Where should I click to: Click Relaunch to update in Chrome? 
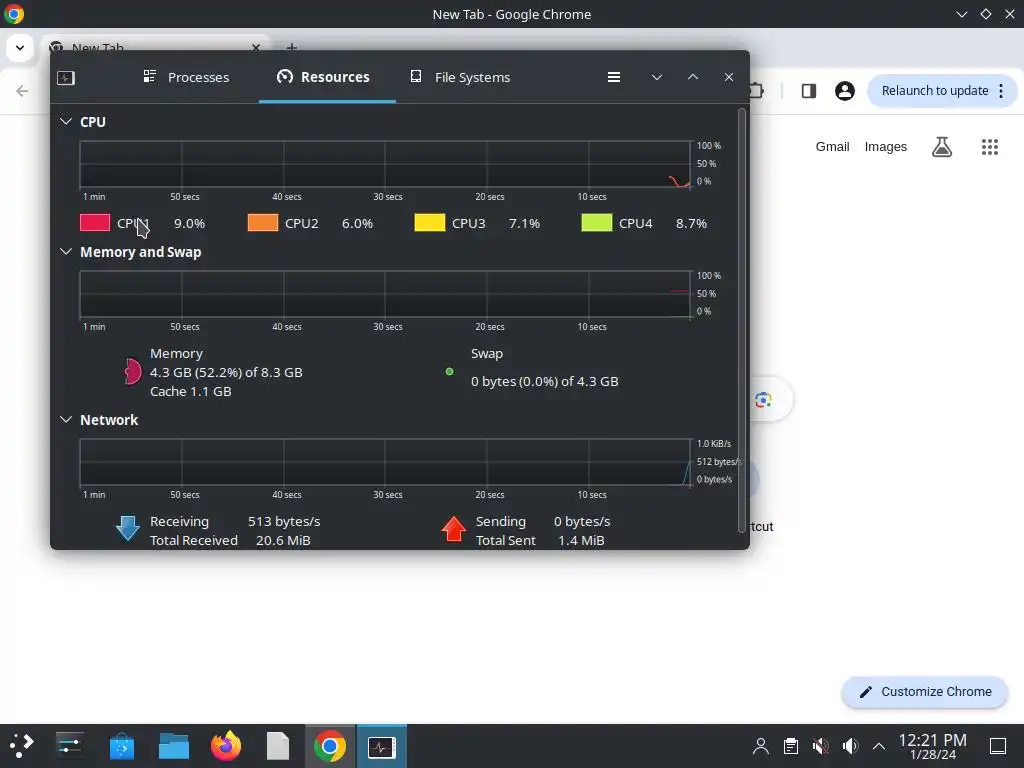click(x=935, y=91)
